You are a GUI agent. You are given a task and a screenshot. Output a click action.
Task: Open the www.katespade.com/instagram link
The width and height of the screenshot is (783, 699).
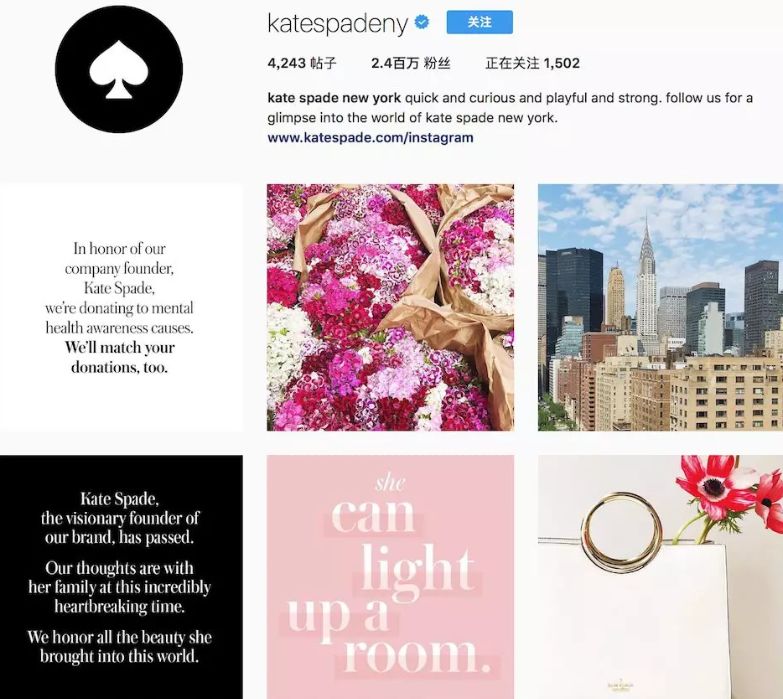pyautogui.click(x=370, y=137)
